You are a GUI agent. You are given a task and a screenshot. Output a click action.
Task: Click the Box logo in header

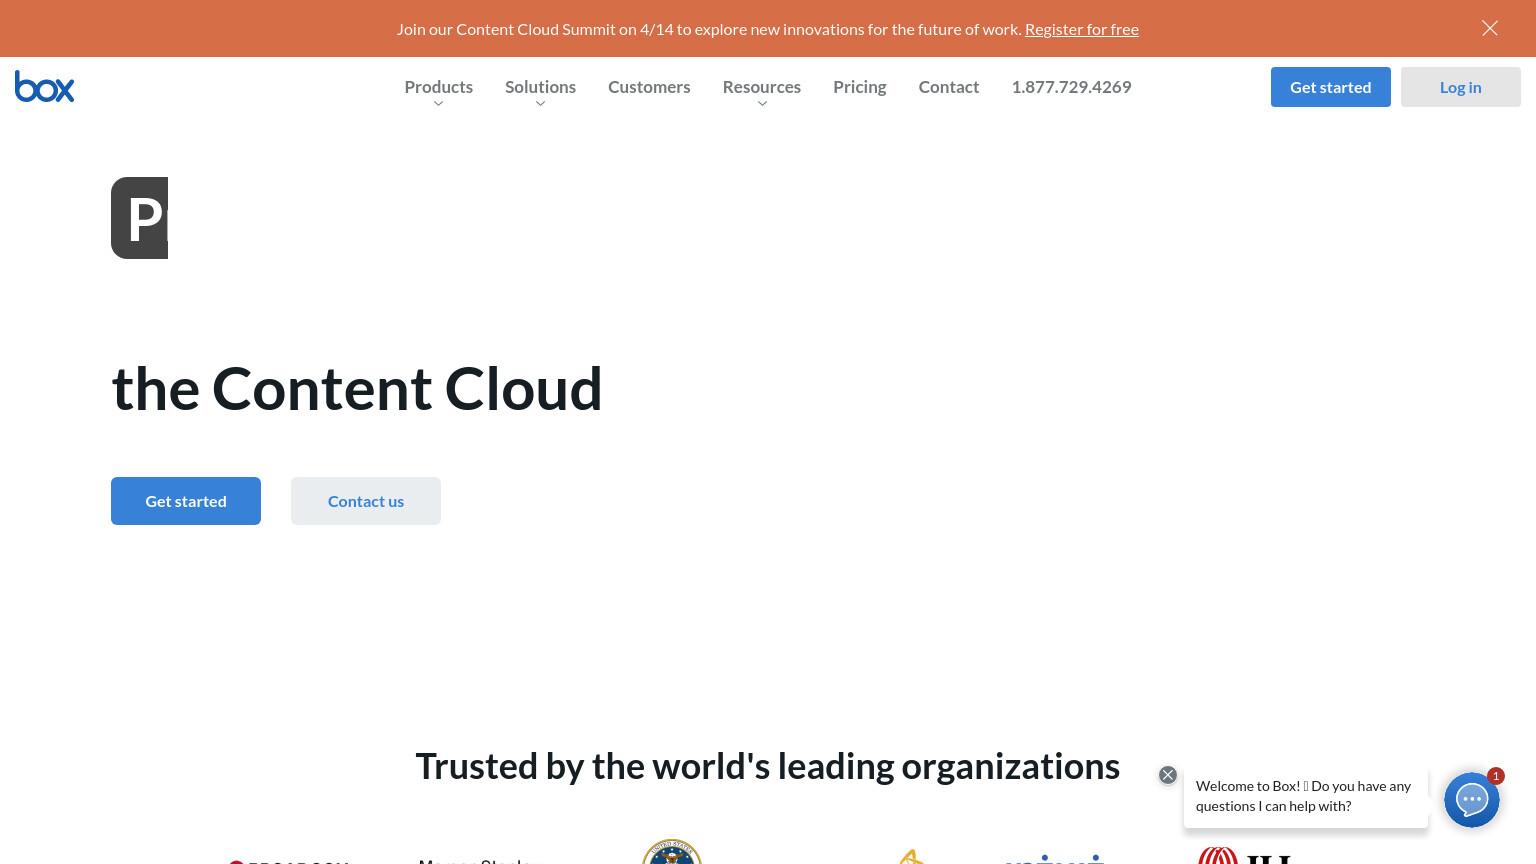point(44,87)
